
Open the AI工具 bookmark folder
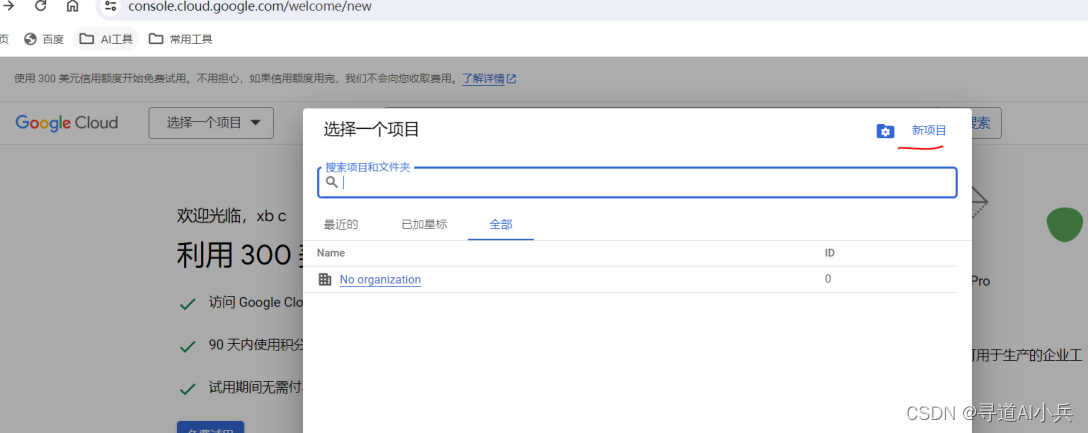[x=106, y=39]
